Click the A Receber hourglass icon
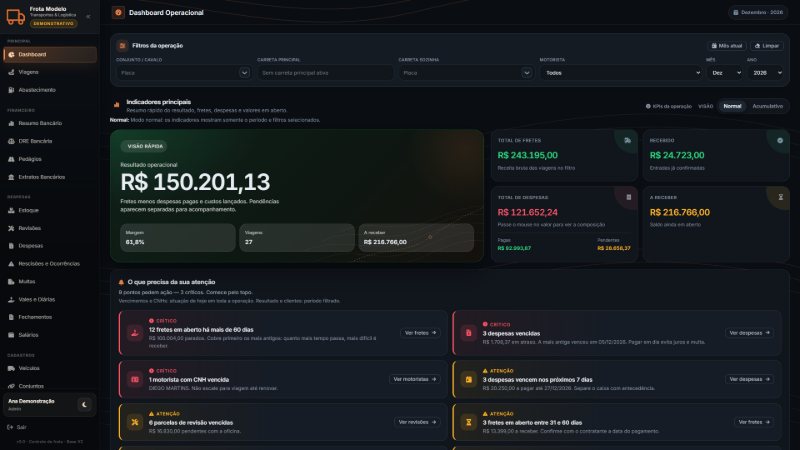The width and height of the screenshot is (800, 450). click(781, 197)
